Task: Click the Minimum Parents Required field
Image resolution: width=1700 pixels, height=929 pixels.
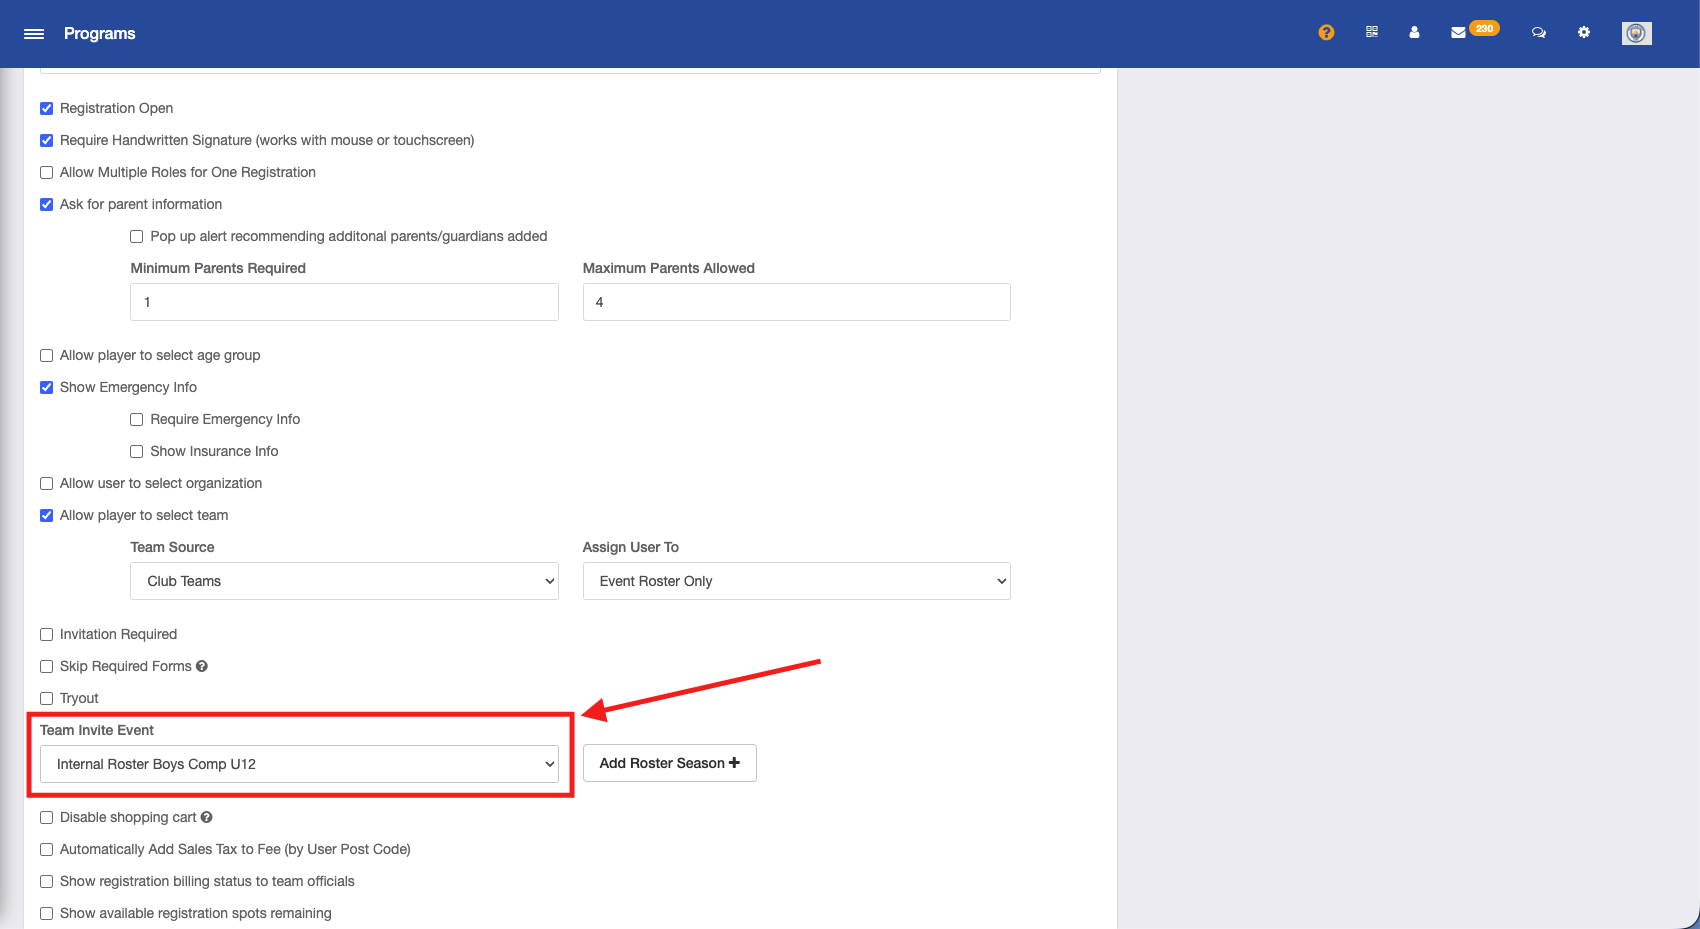Action: click(344, 302)
